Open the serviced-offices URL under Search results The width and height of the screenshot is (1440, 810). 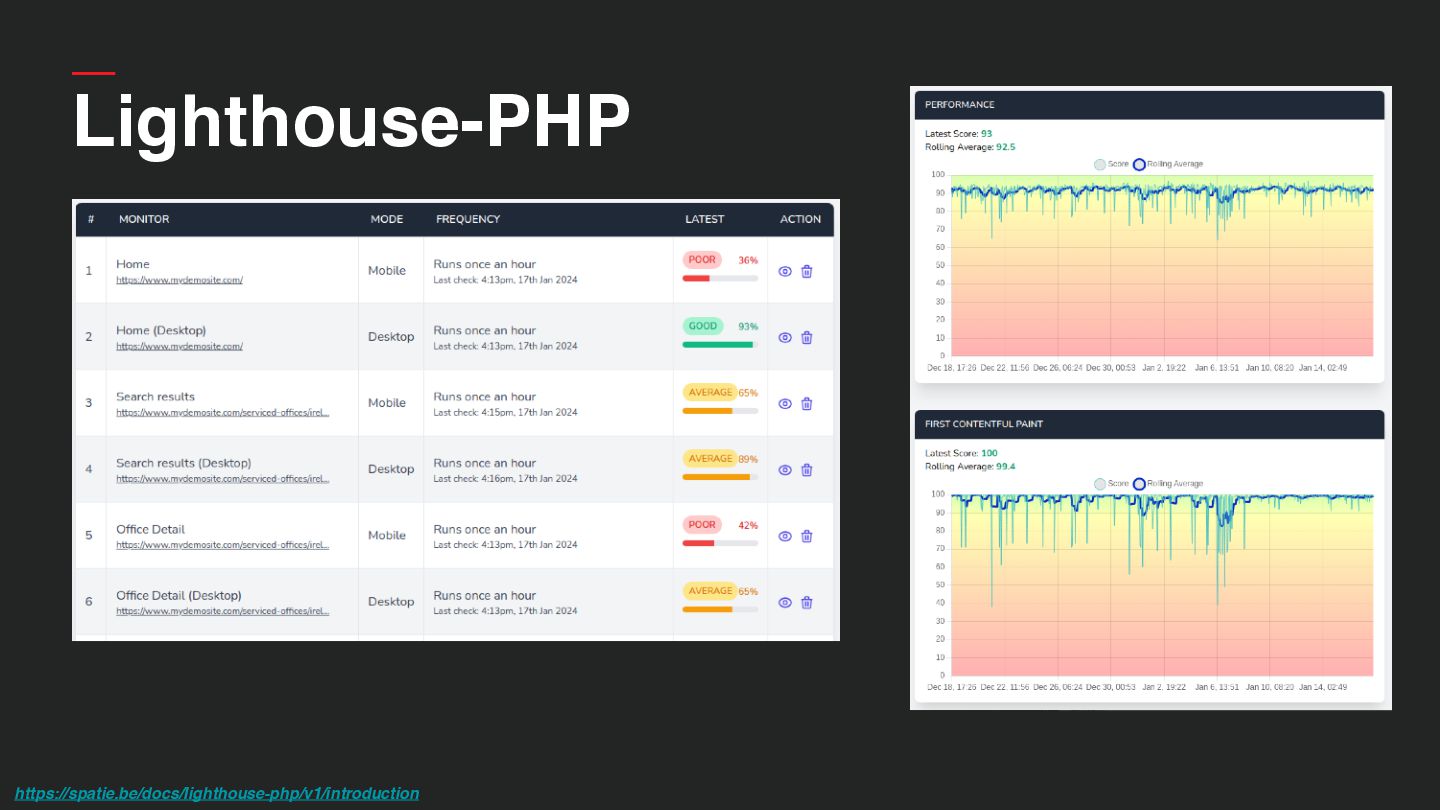point(222,412)
